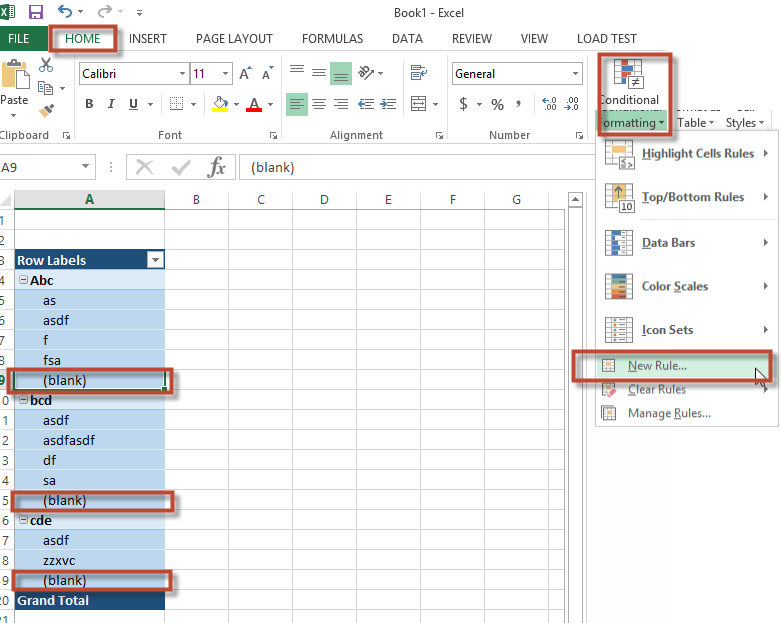
Task: Click the vertical scrollbar up arrow
Action: coord(575,200)
